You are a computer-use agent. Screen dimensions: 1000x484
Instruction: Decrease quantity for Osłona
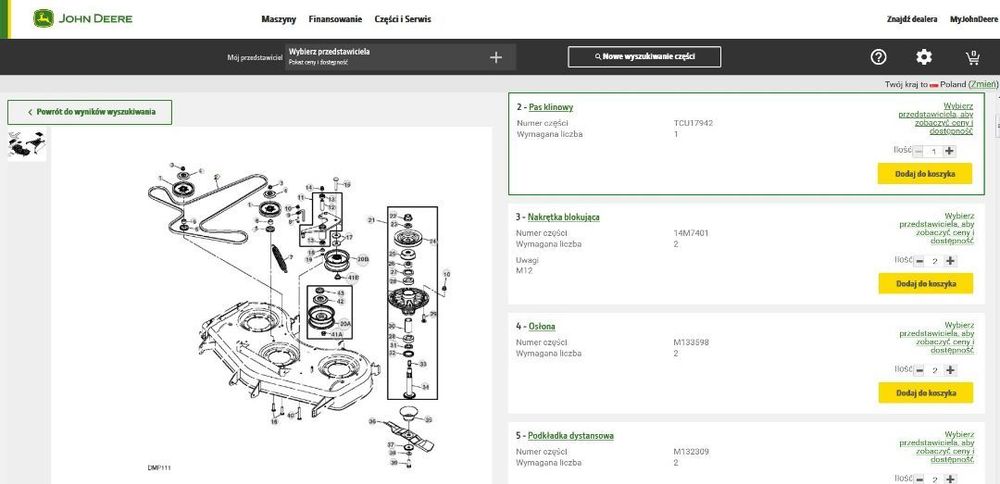point(919,370)
